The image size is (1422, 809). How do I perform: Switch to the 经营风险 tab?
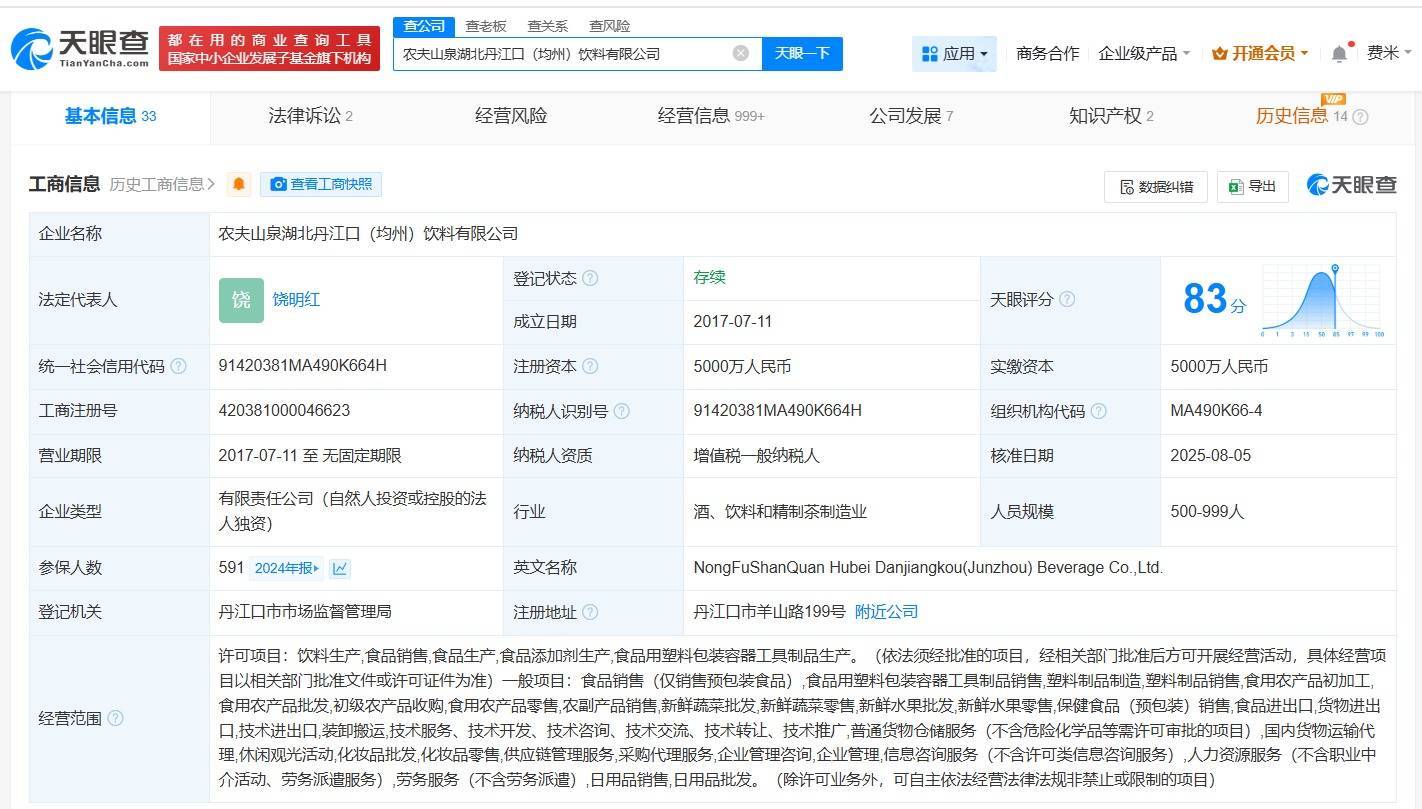click(511, 116)
